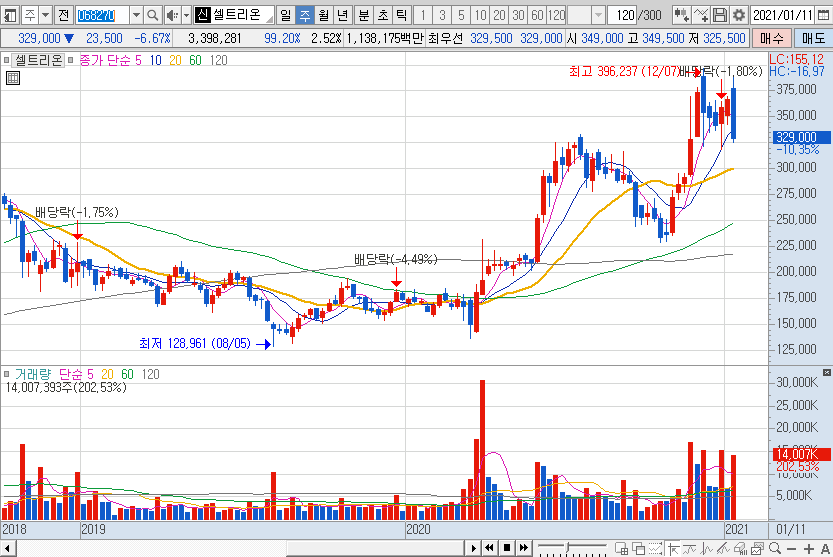The image size is (833, 557).
Task: Click the speaker sound icon
Action: [172, 15]
